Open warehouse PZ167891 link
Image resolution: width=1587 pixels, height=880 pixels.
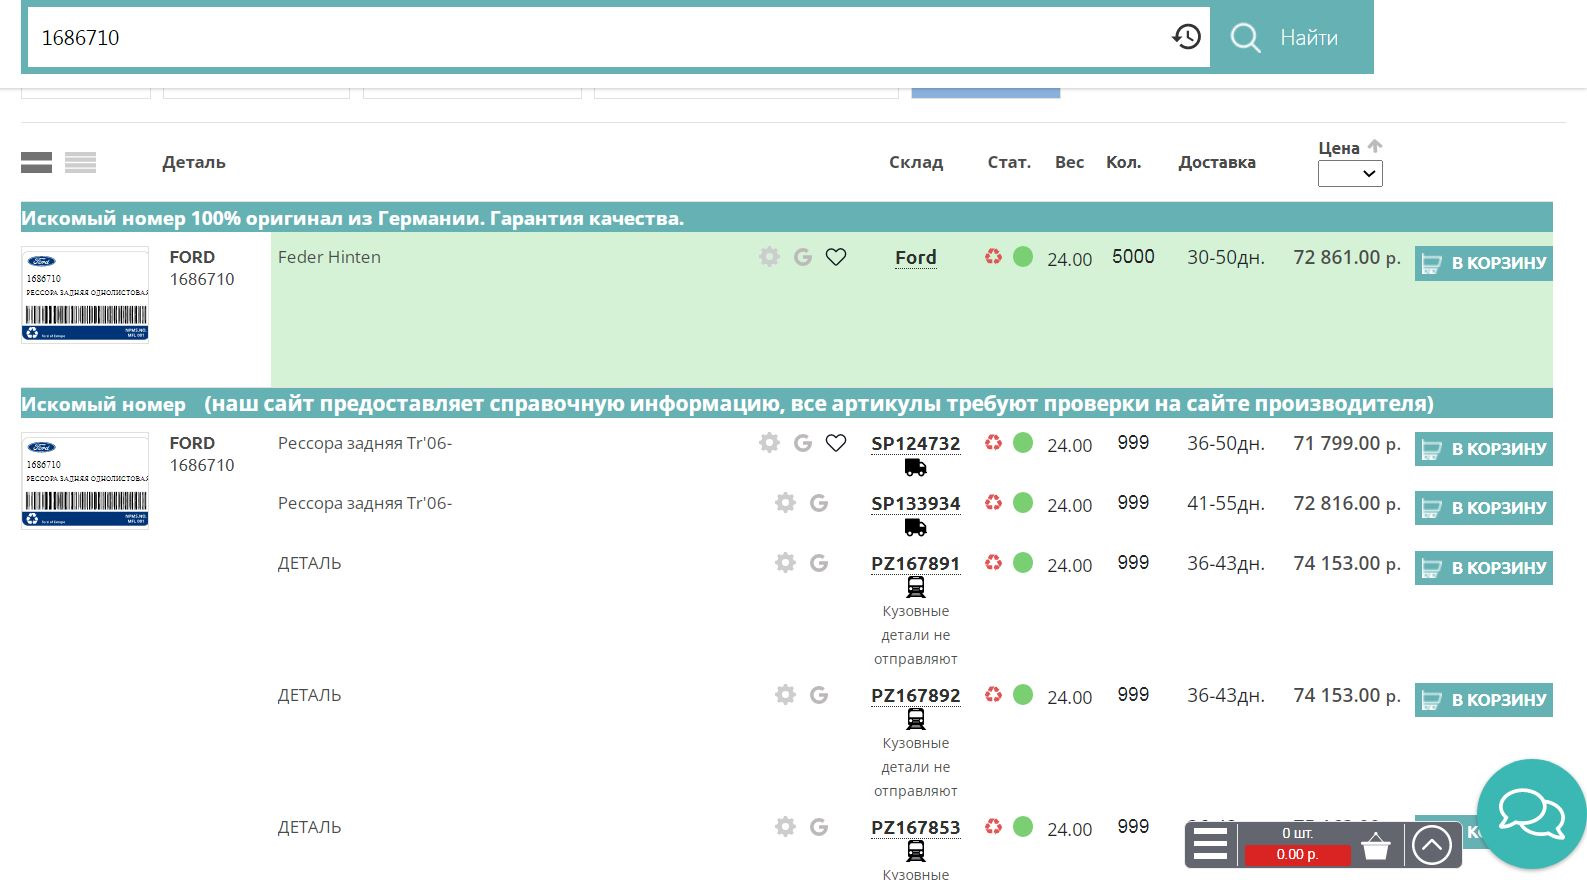[x=916, y=564]
